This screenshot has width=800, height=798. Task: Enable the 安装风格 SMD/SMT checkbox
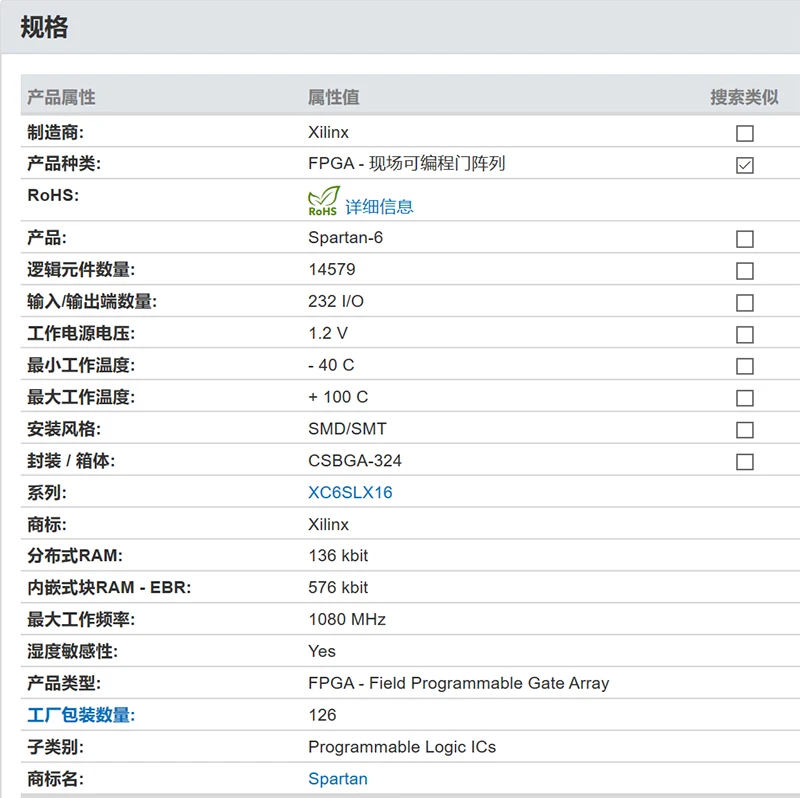pyautogui.click(x=744, y=430)
